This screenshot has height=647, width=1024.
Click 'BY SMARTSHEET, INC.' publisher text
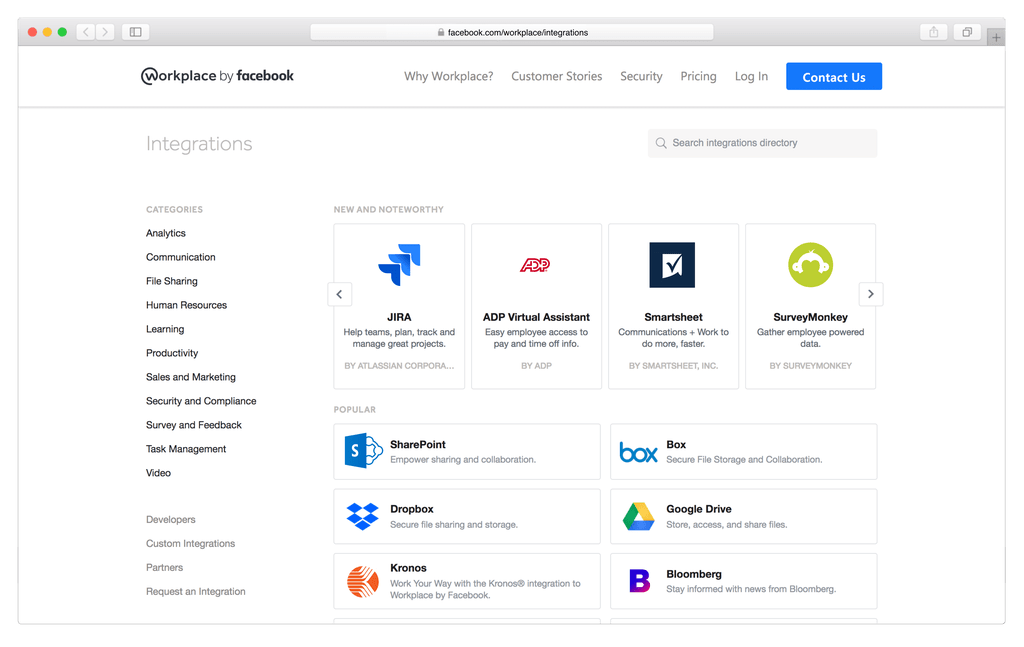click(673, 366)
